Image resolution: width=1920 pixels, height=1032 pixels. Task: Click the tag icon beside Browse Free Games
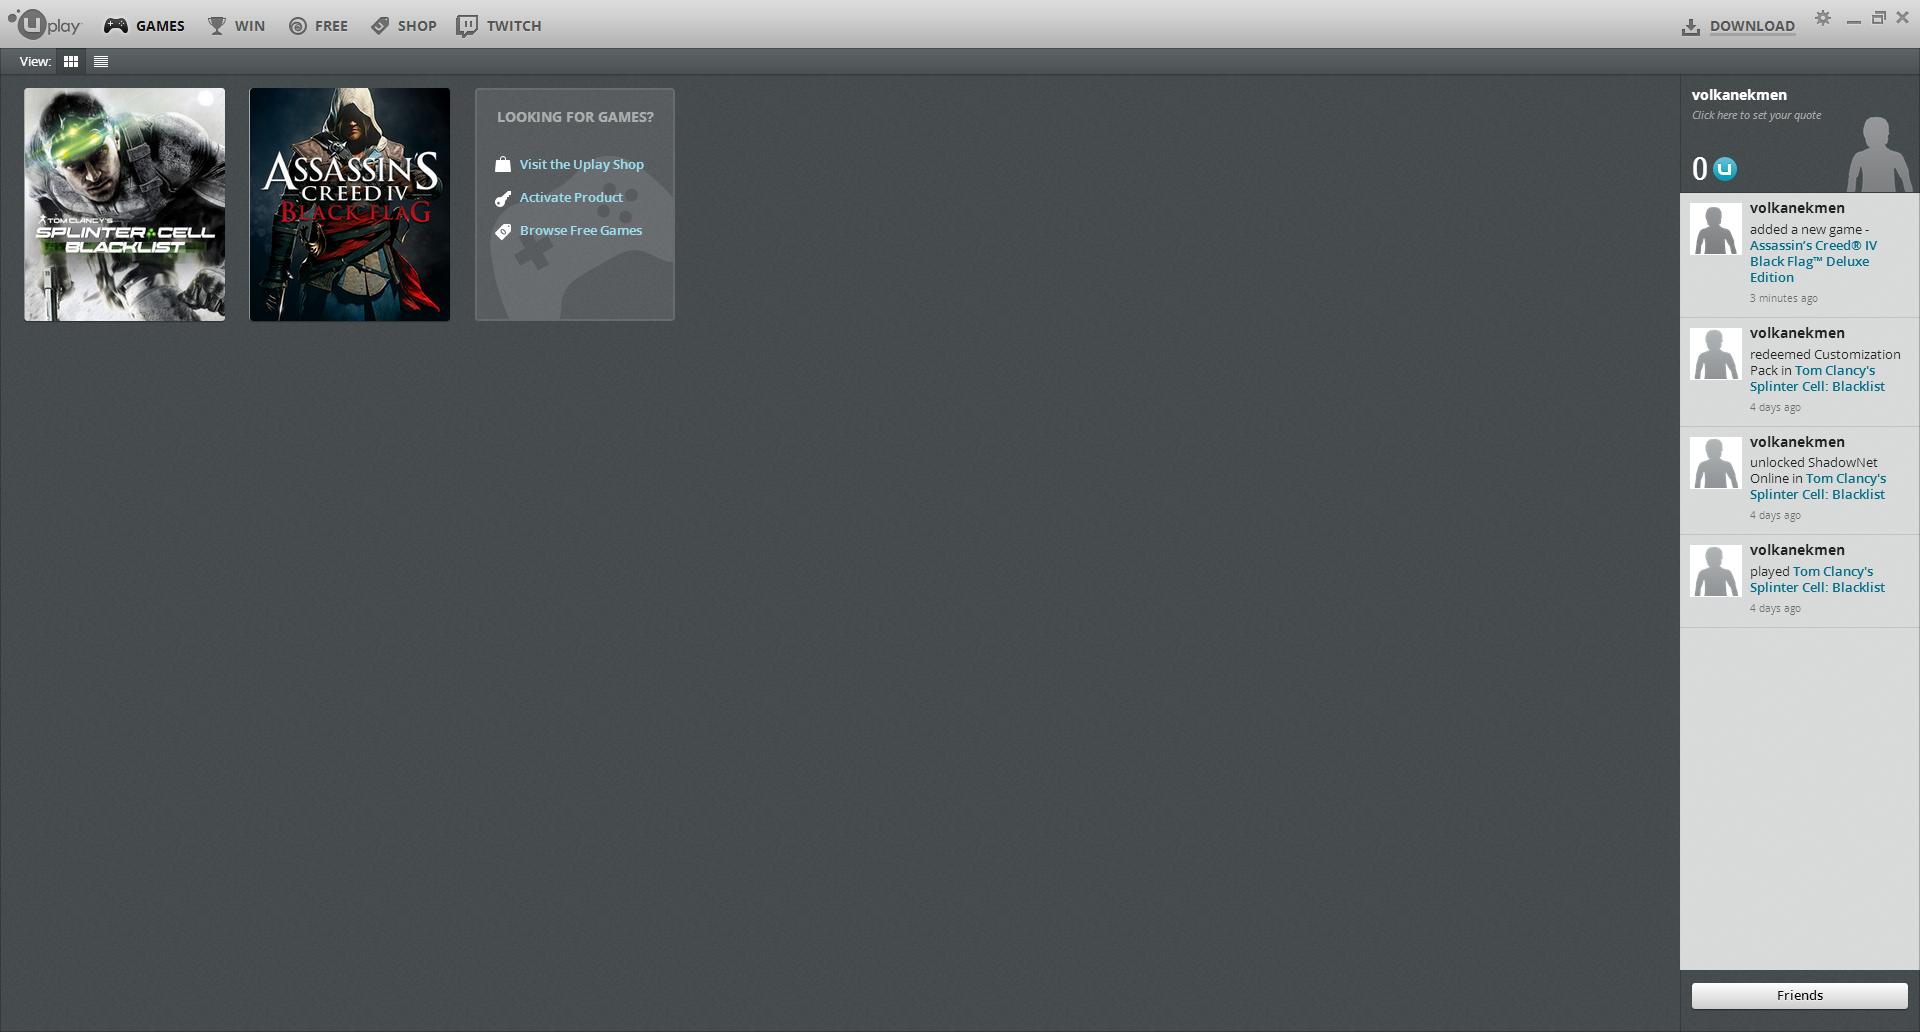click(x=503, y=231)
